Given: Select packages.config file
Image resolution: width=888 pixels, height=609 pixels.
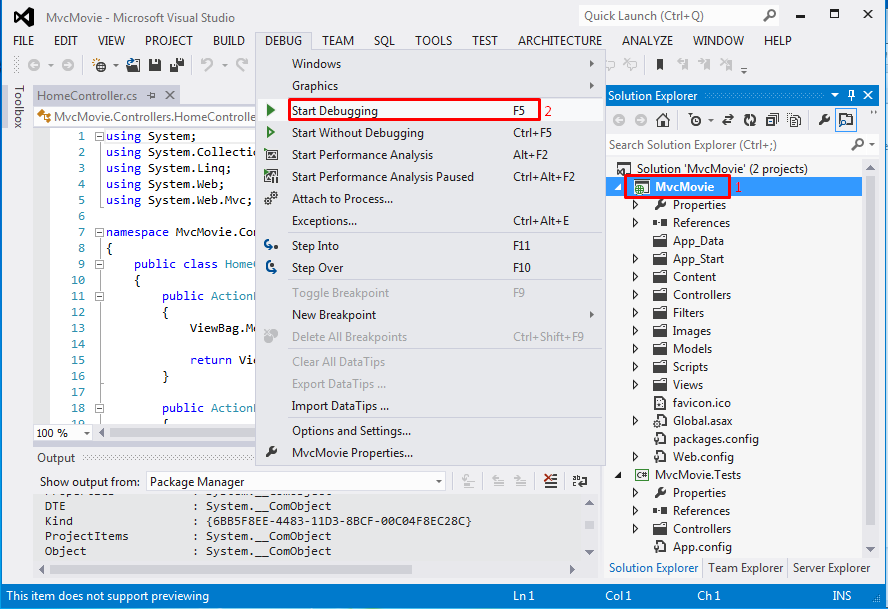Looking at the screenshot, I should pyautogui.click(x=715, y=438).
